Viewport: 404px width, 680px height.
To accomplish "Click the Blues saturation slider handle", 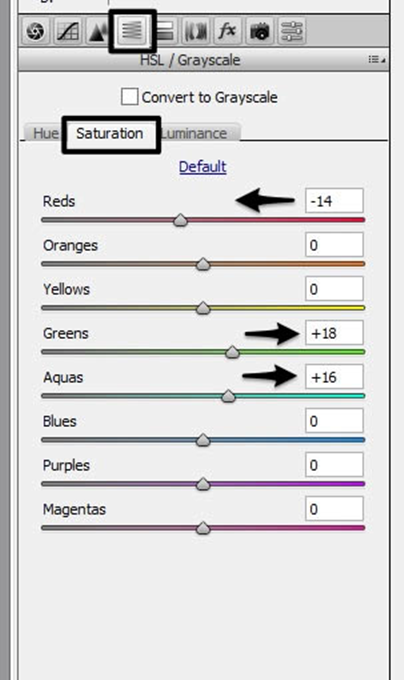I will tap(203, 440).
